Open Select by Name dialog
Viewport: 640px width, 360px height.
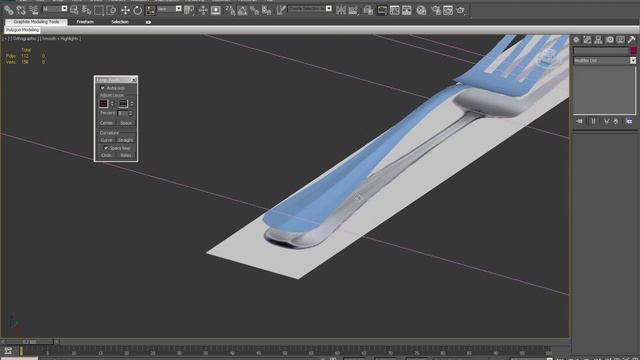point(87,10)
